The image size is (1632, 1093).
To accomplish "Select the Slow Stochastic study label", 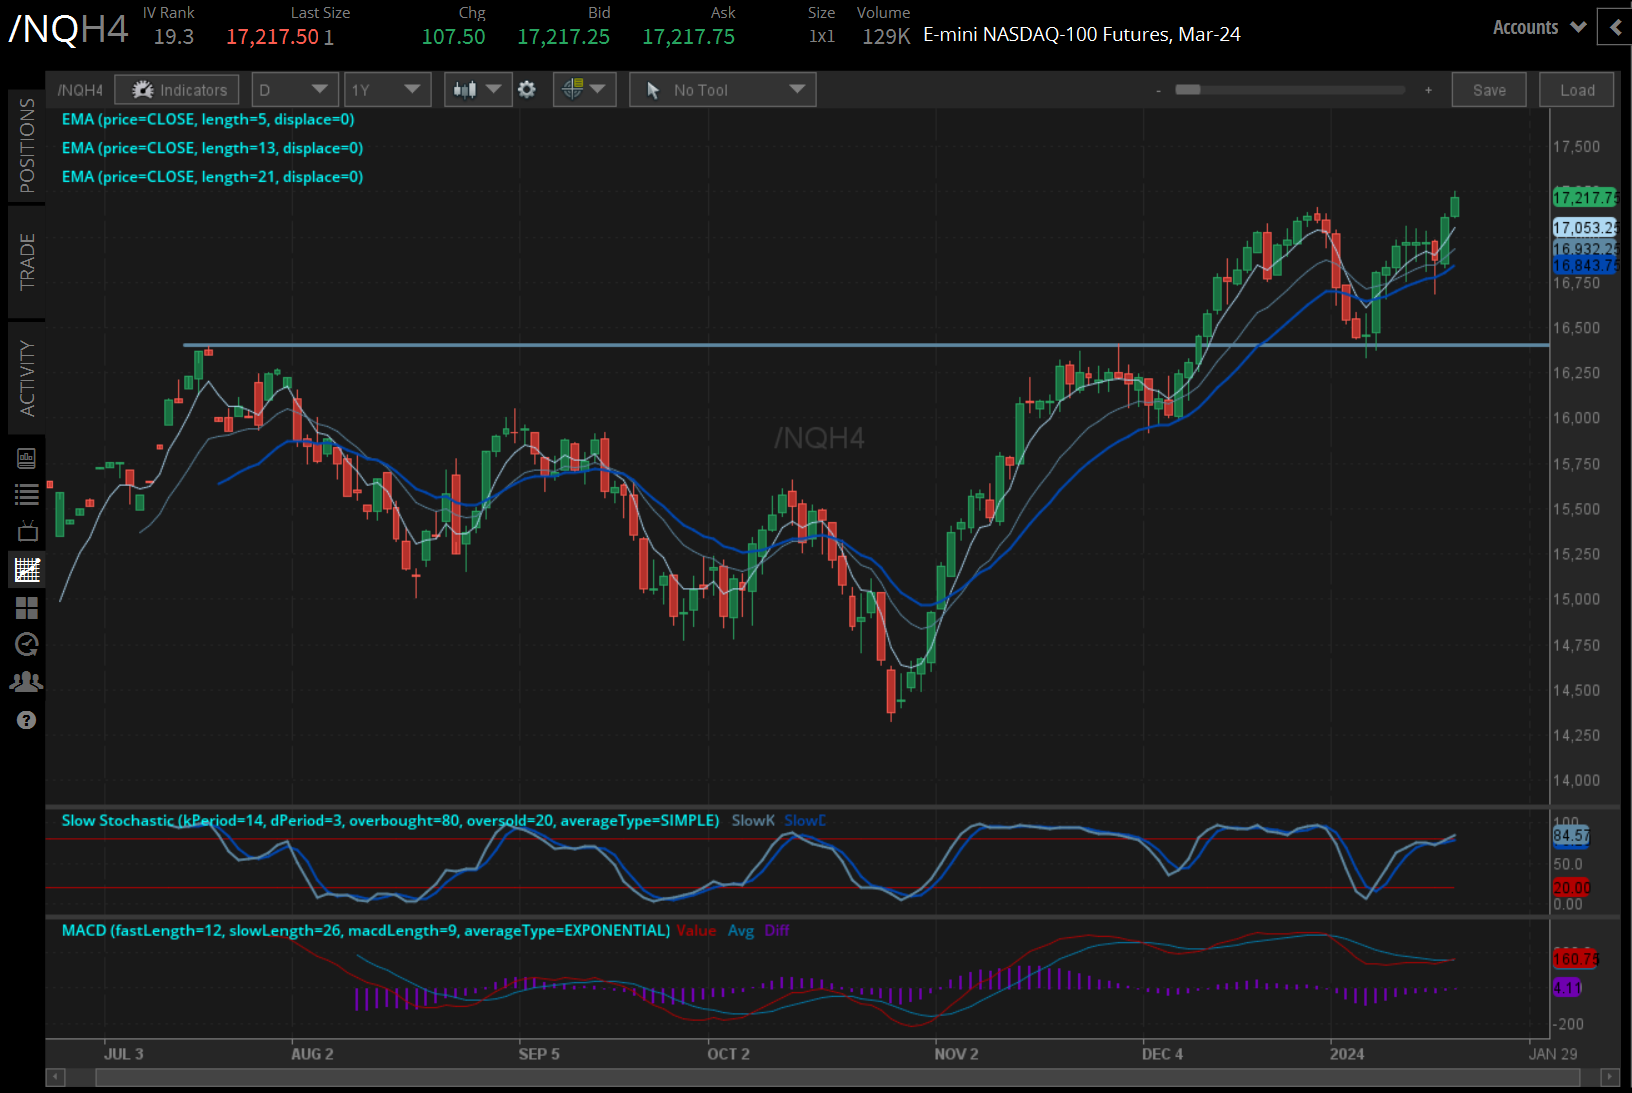I will pyautogui.click(x=390, y=820).
